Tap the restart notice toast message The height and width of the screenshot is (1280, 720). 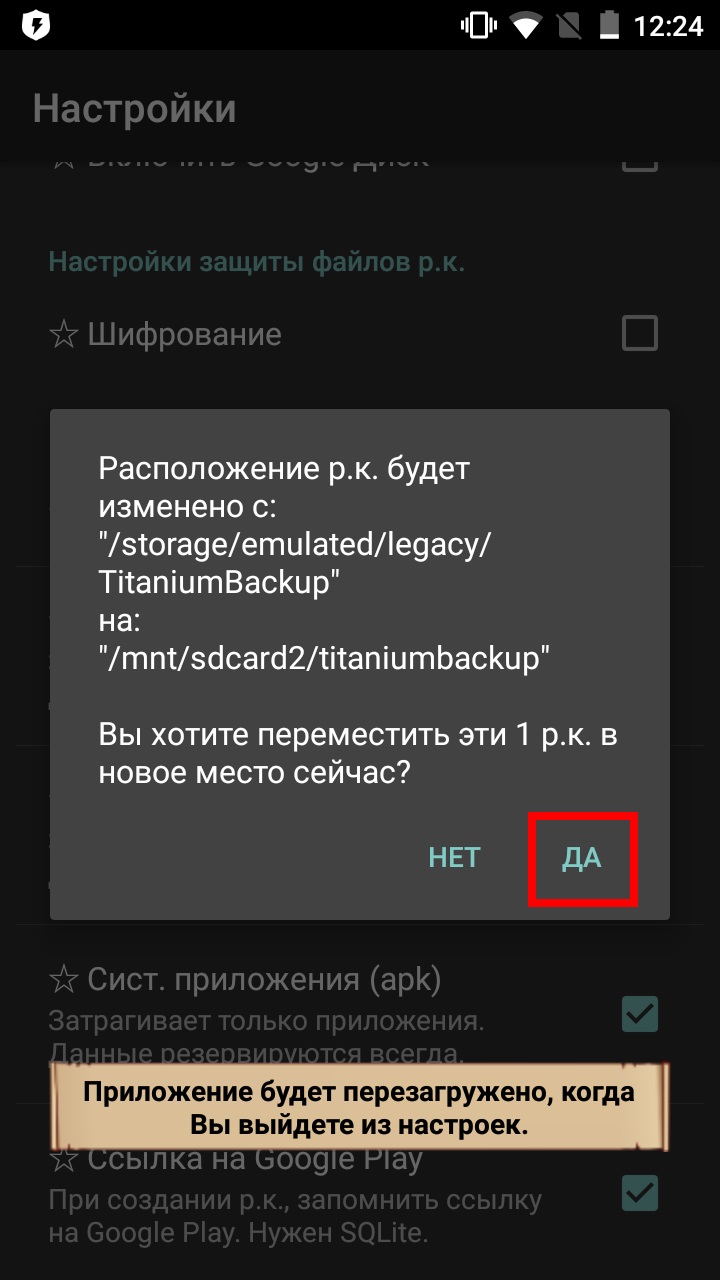pos(359,1108)
